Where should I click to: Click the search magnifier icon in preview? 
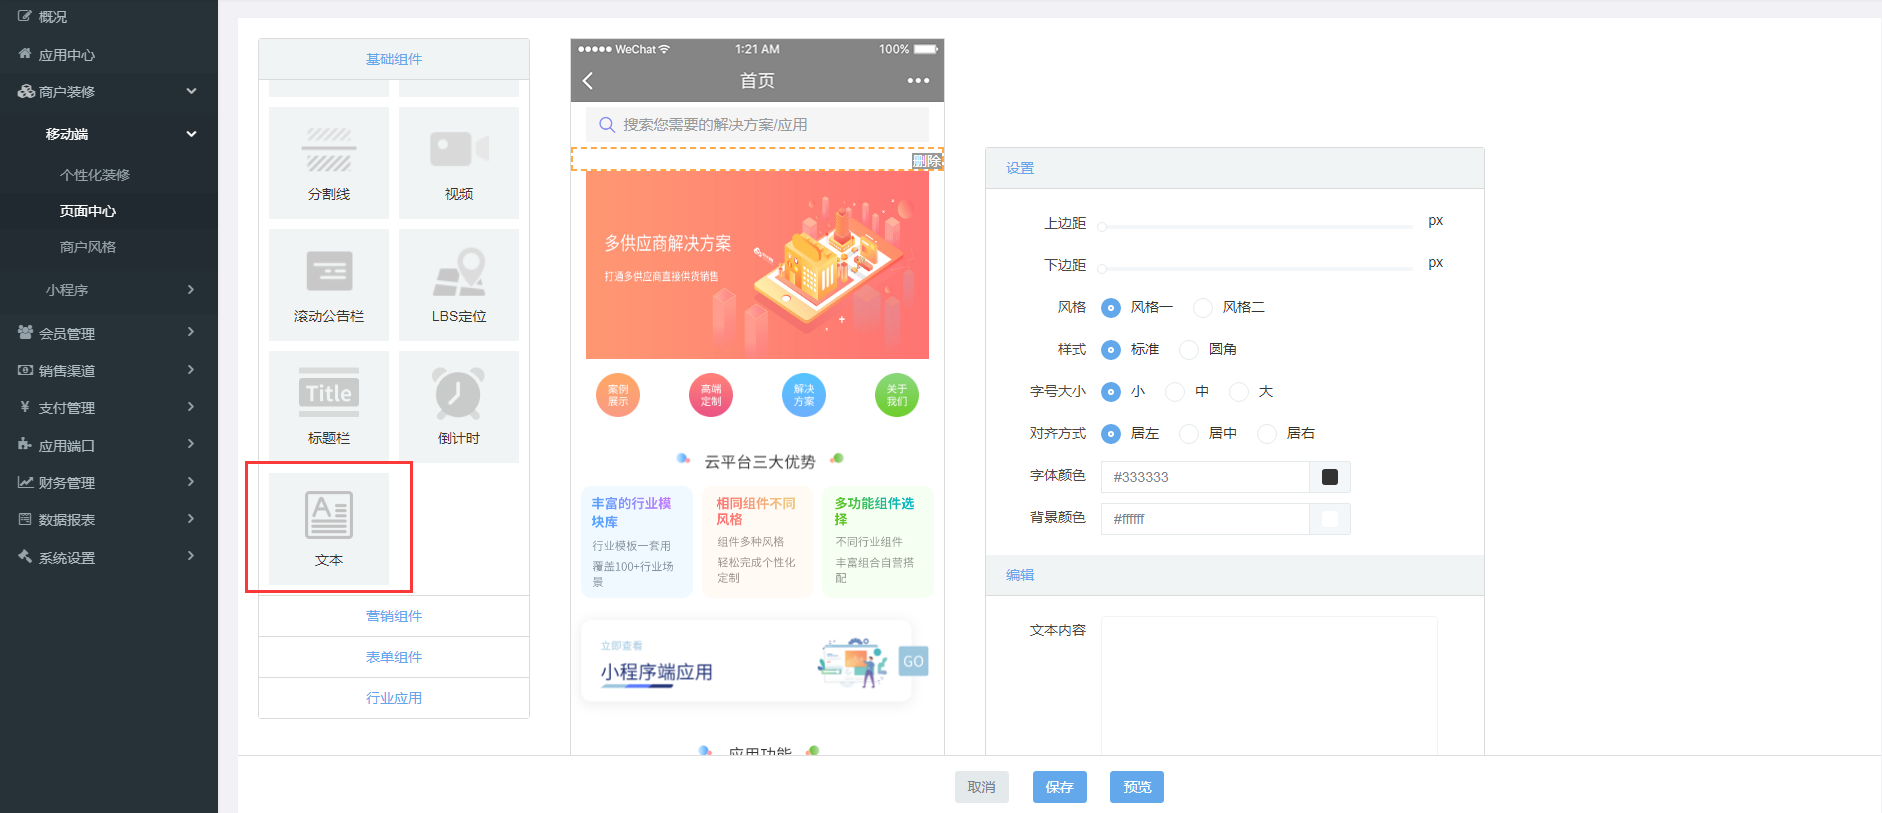(606, 125)
